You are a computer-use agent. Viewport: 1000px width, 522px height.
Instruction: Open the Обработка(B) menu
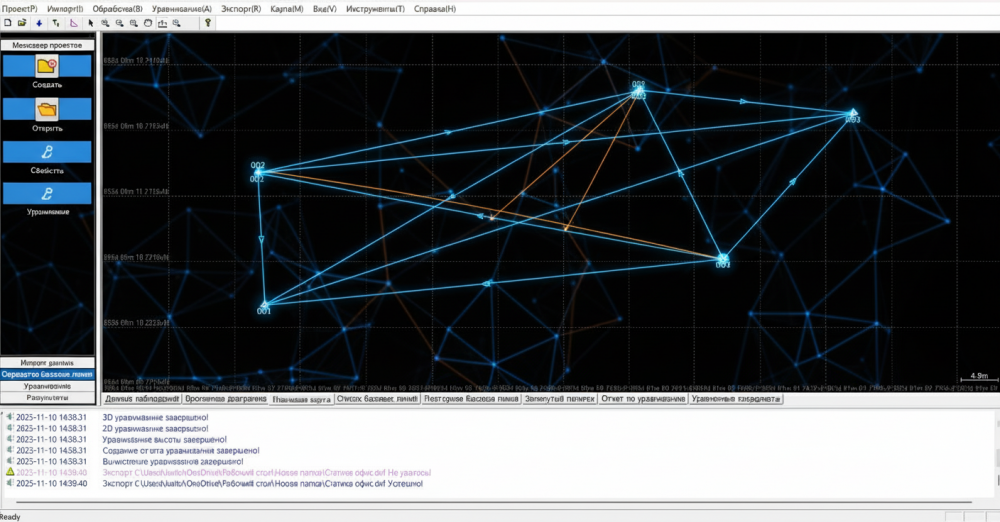click(117, 9)
